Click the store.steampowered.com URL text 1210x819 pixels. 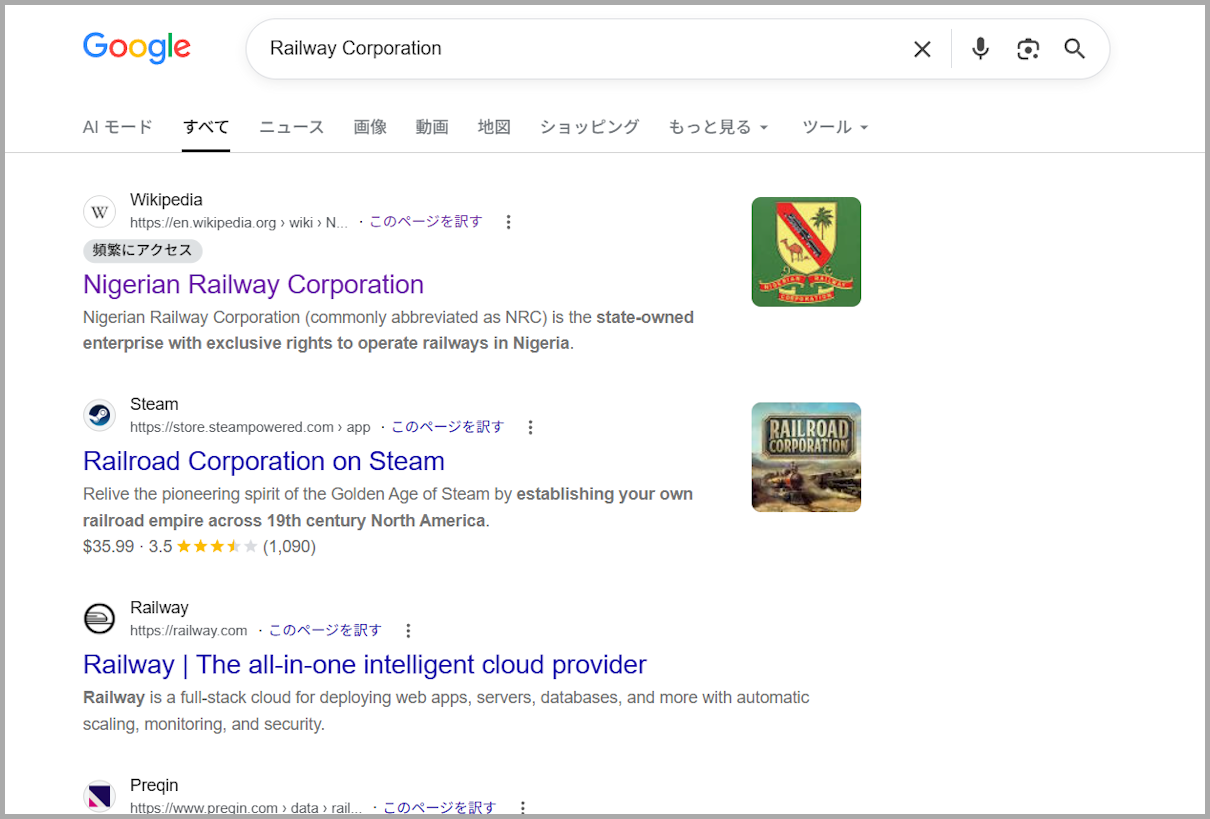coord(250,427)
